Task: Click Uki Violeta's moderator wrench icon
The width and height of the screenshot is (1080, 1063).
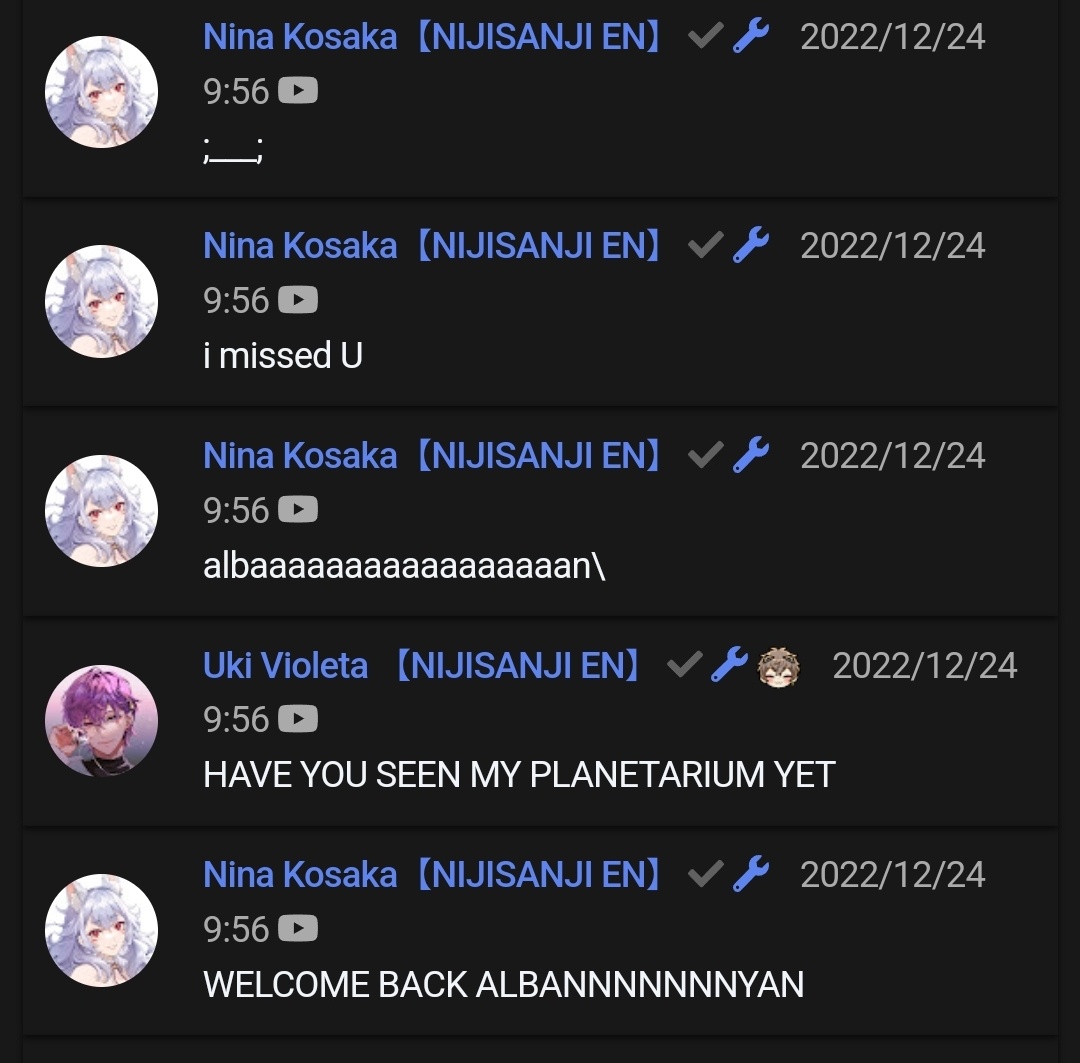Action: pos(729,664)
